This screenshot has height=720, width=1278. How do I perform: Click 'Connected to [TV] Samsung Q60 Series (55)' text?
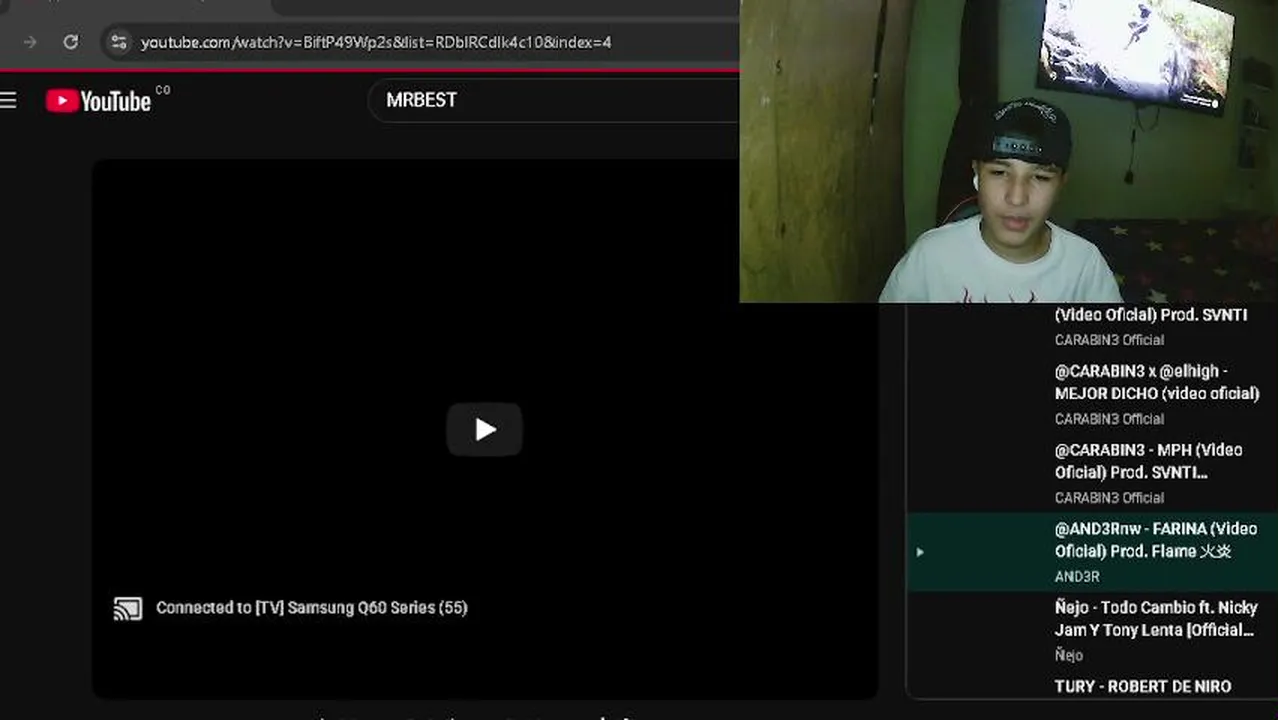[x=312, y=607]
